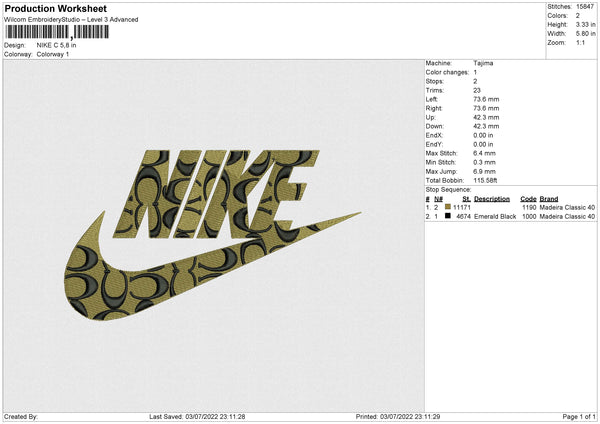
Task: Click the 'Brand' column header
Action: click(549, 199)
